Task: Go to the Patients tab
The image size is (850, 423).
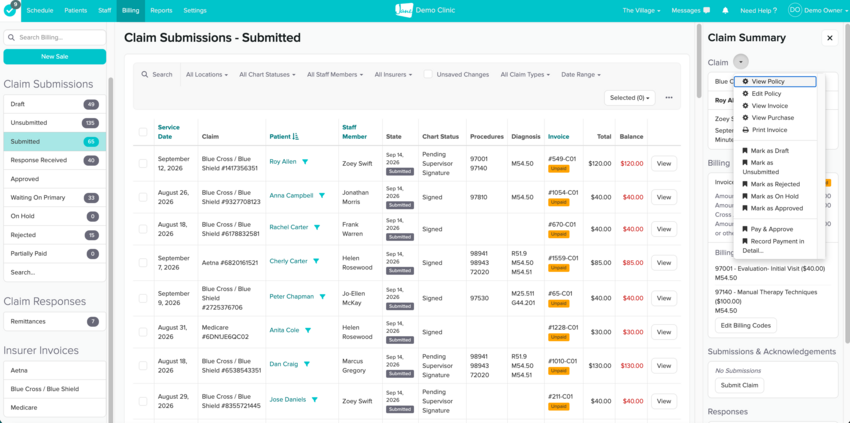Action: (75, 10)
